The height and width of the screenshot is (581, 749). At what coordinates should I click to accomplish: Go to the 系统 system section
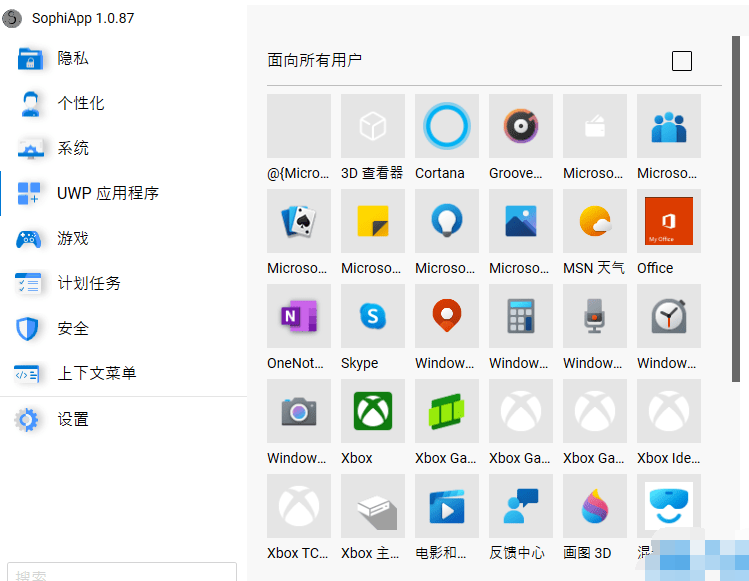(123, 149)
